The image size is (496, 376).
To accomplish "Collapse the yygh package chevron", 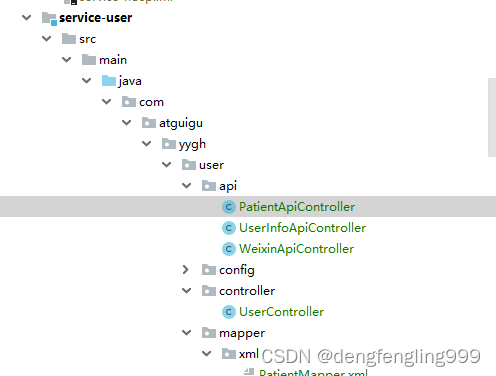I will pyautogui.click(x=147, y=144).
